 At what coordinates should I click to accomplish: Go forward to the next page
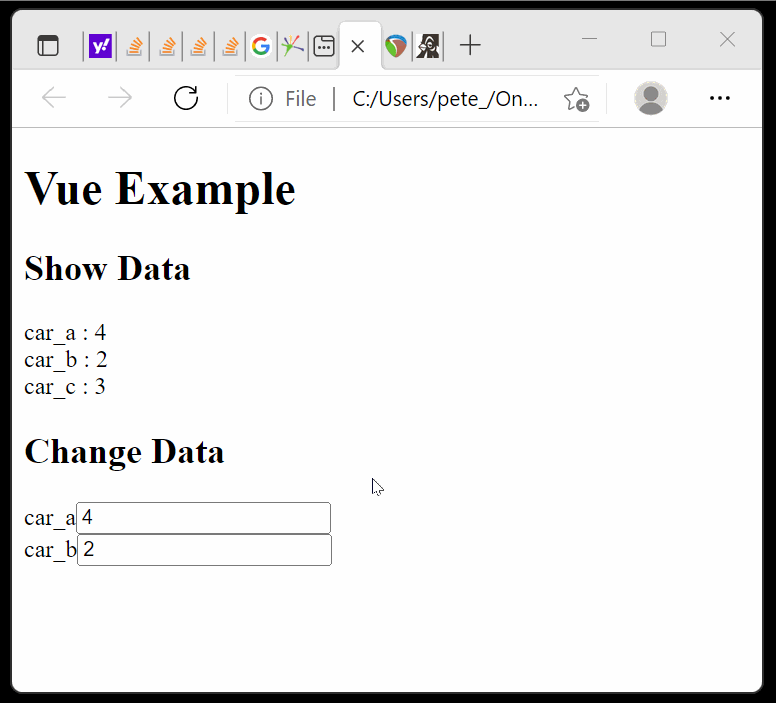(120, 98)
